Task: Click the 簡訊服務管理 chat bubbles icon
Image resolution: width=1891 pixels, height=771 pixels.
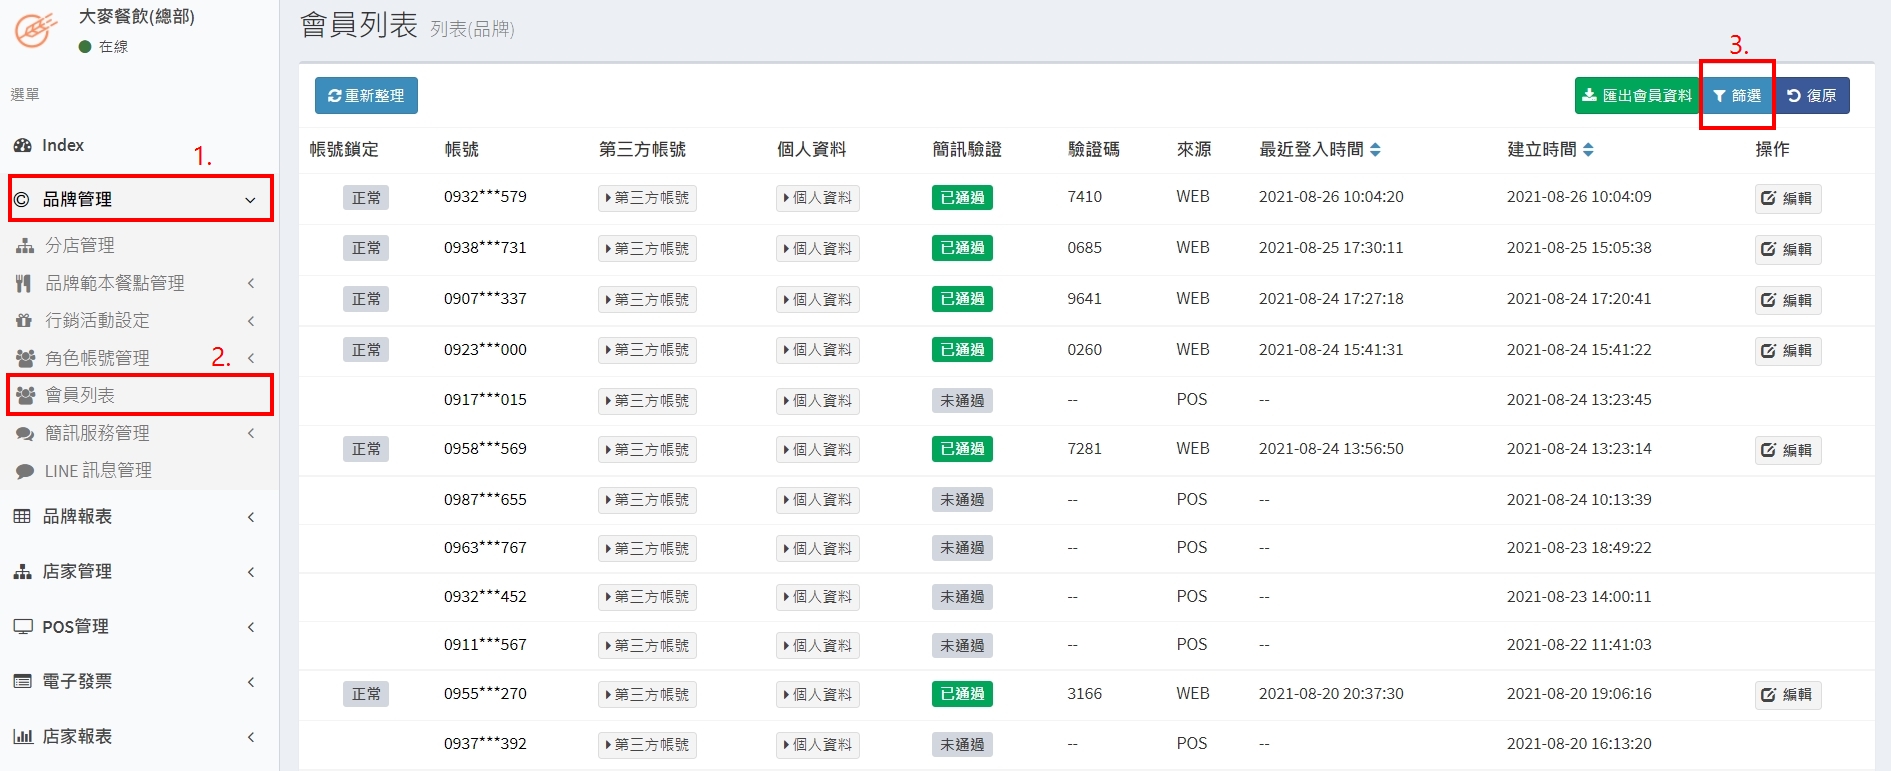Action: pos(25,434)
